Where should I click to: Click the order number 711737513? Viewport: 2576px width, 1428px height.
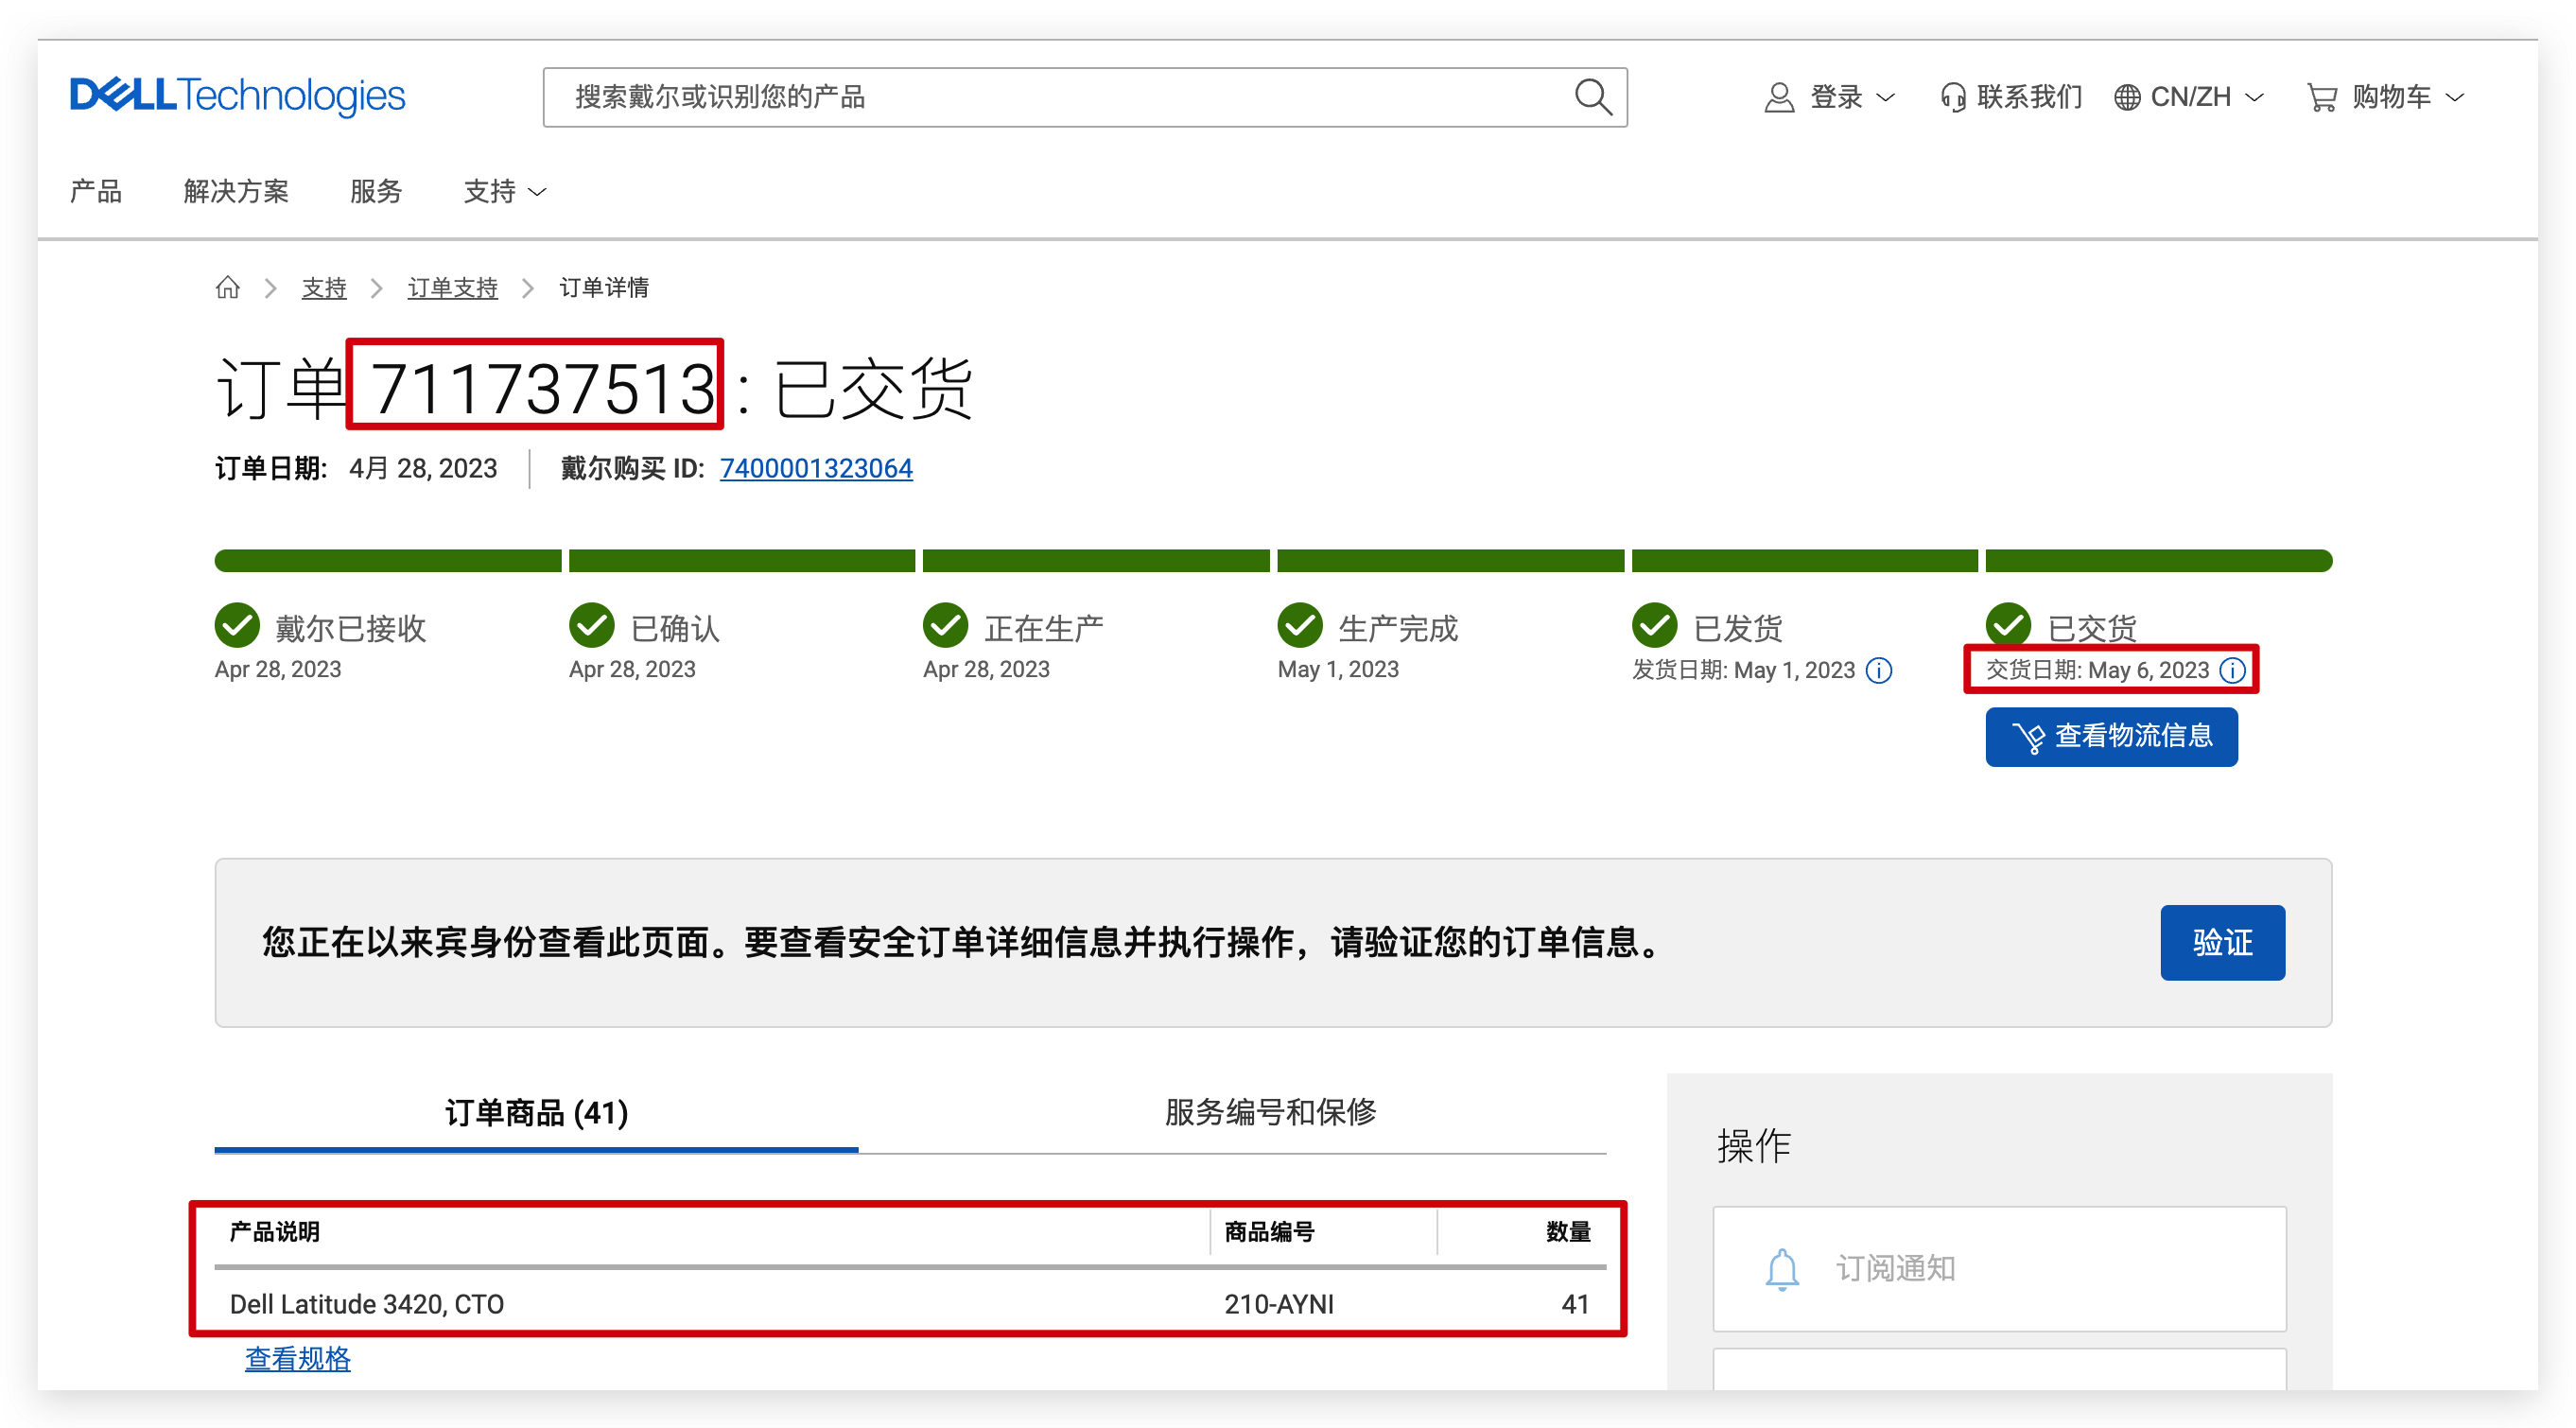(x=543, y=388)
